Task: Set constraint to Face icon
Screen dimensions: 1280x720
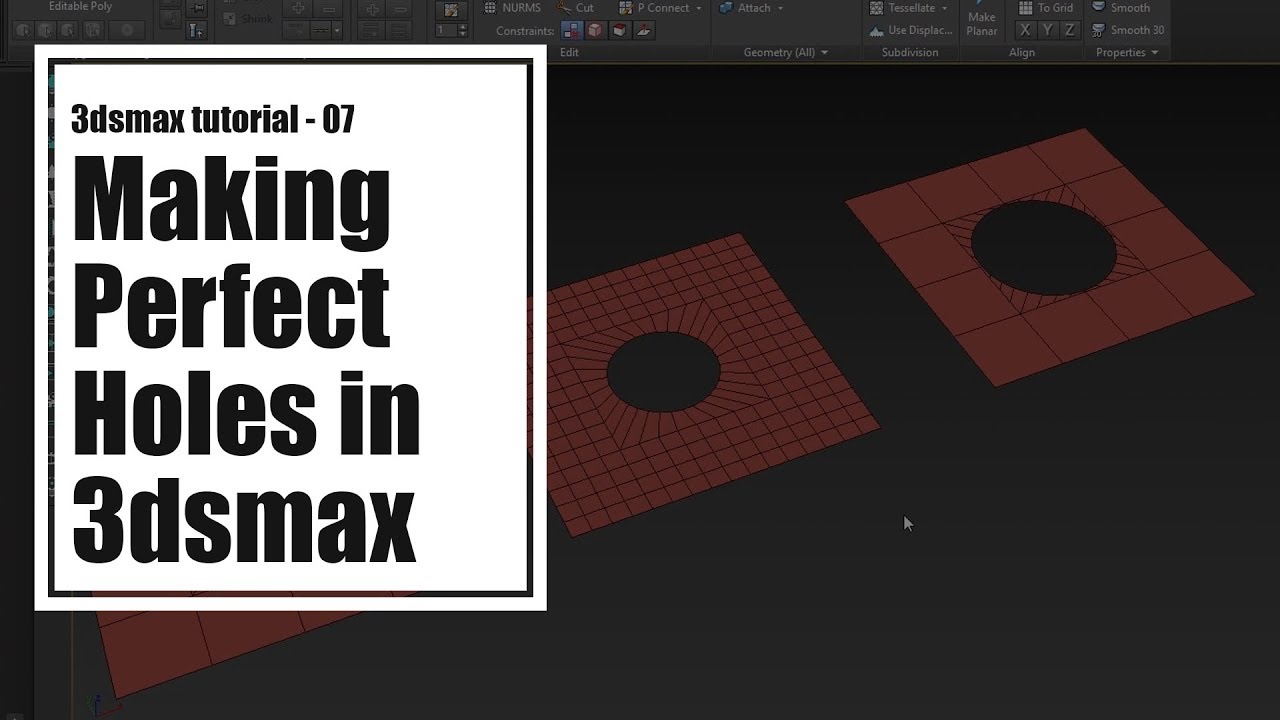Action: 619,31
